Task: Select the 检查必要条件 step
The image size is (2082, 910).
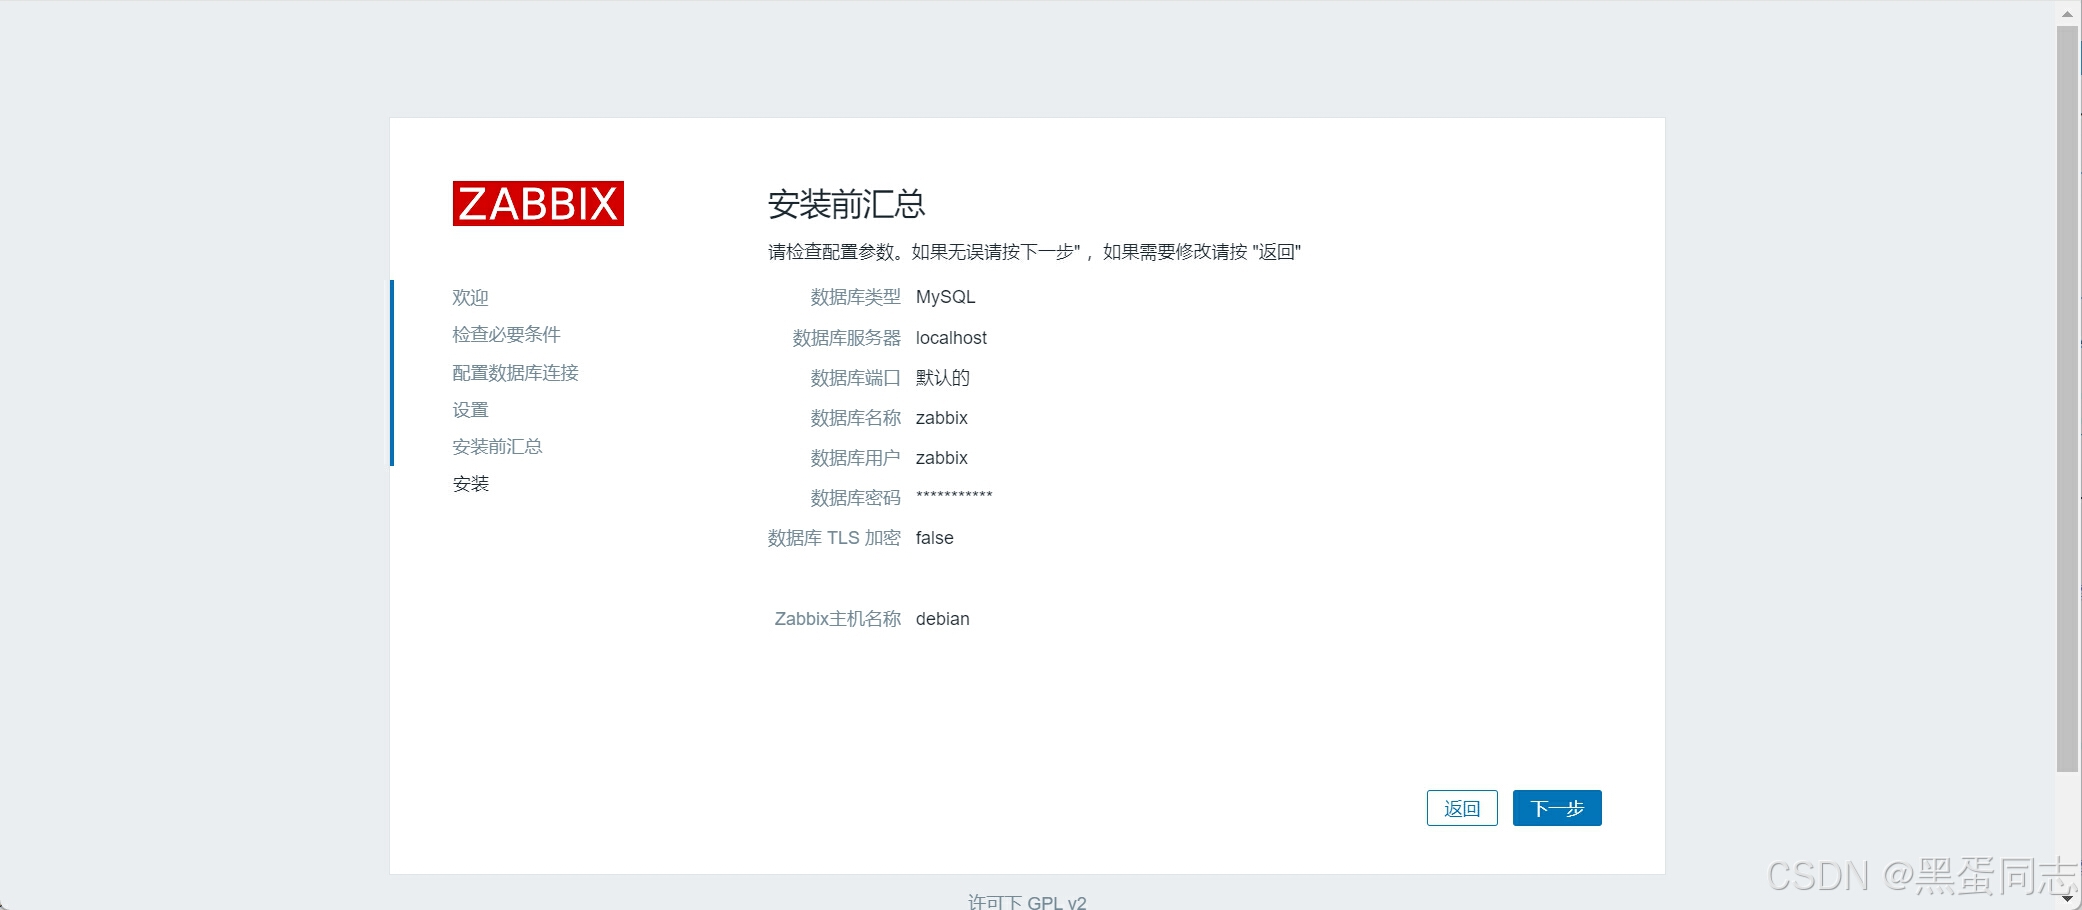Action: pyautogui.click(x=506, y=334)
